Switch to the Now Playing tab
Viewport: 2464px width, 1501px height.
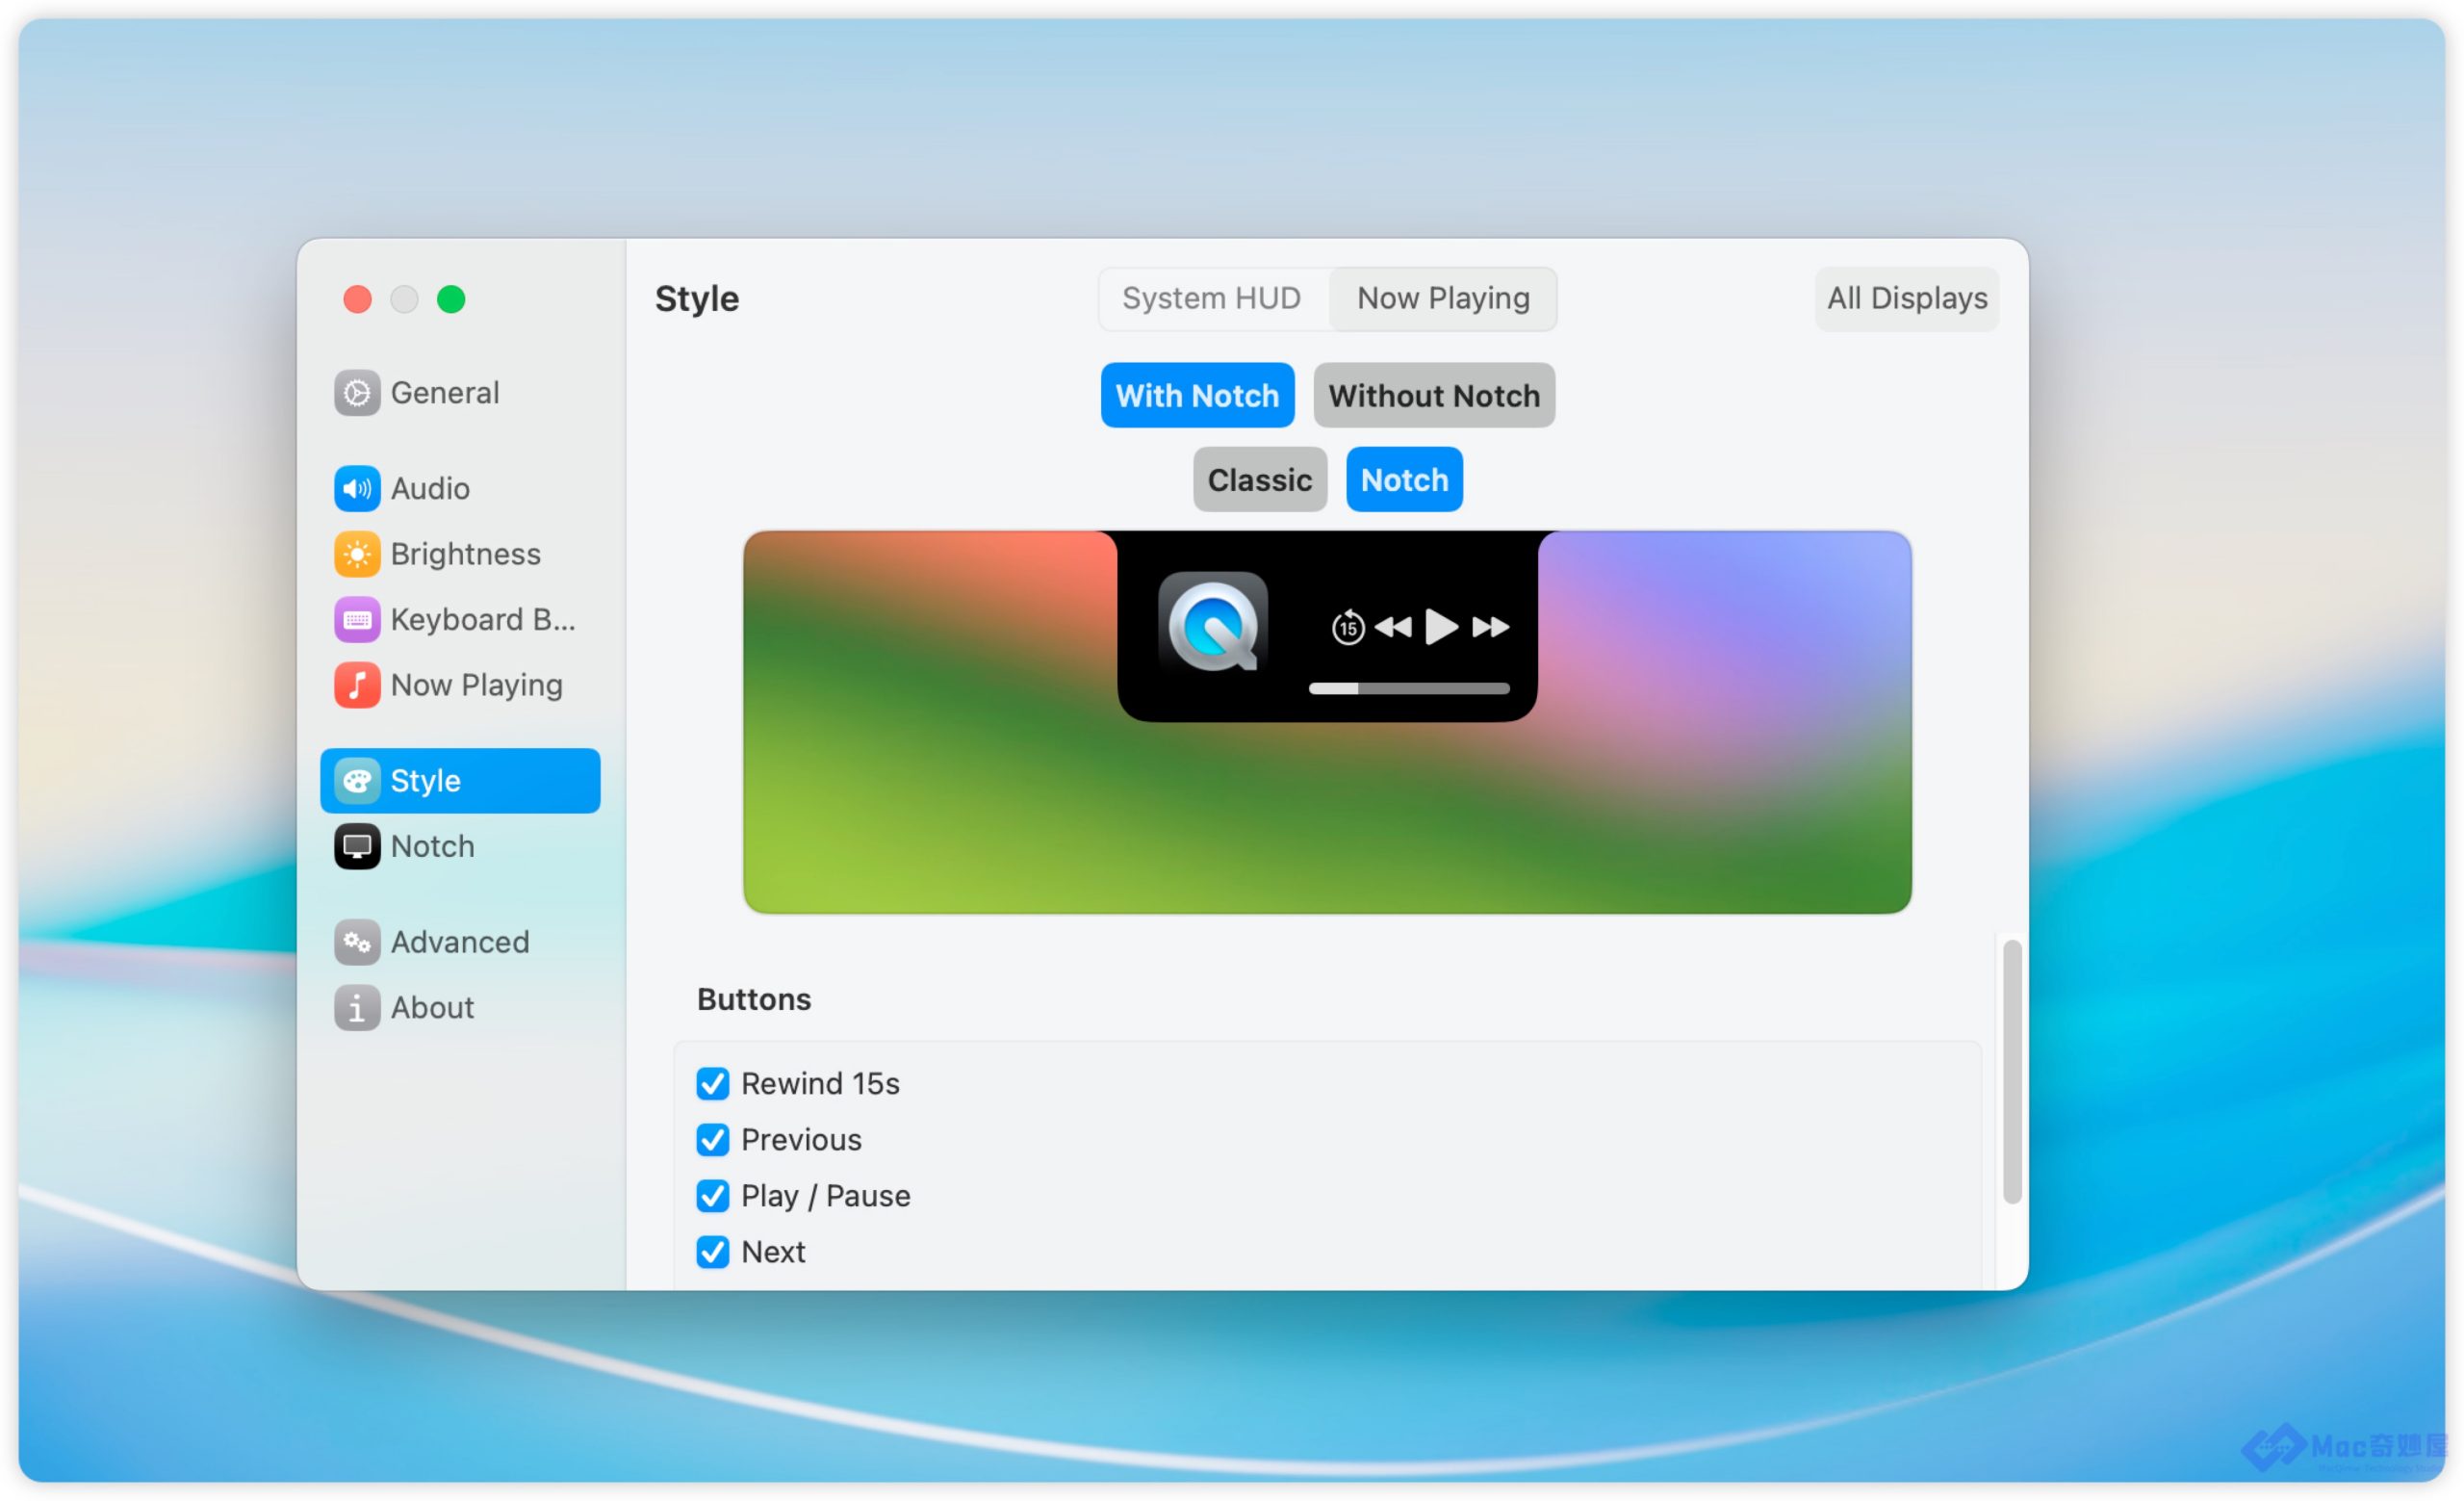click(x=1442, y=298)
